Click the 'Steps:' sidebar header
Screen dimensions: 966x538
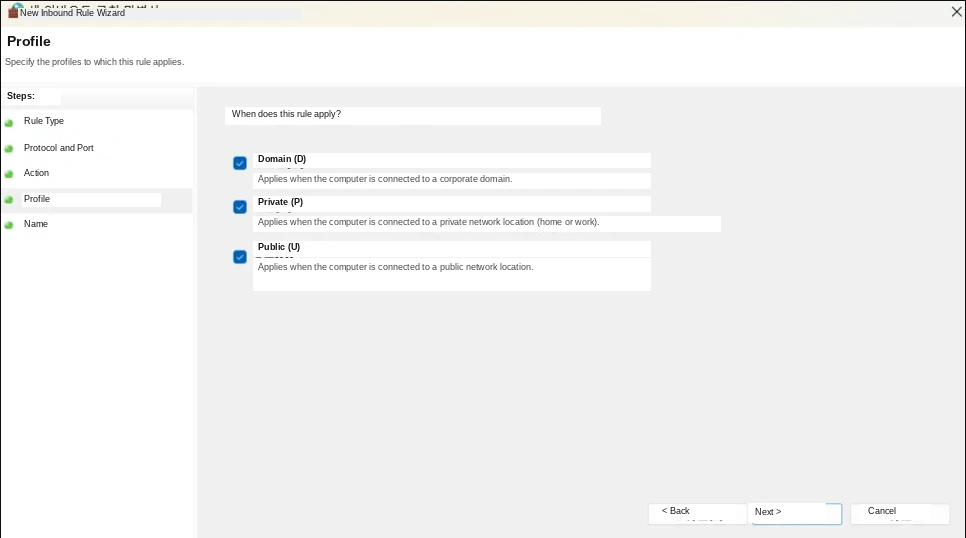21,96
